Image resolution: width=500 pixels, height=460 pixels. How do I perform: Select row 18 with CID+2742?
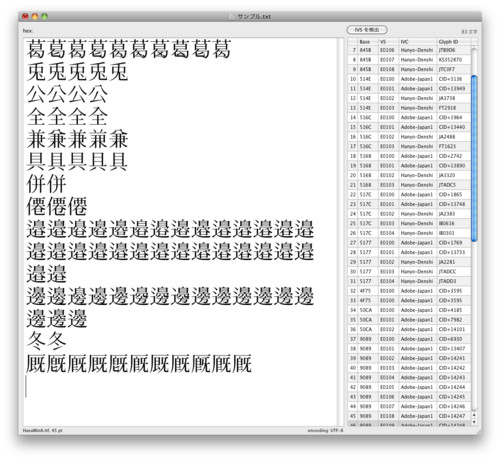[x=409, y=156]
